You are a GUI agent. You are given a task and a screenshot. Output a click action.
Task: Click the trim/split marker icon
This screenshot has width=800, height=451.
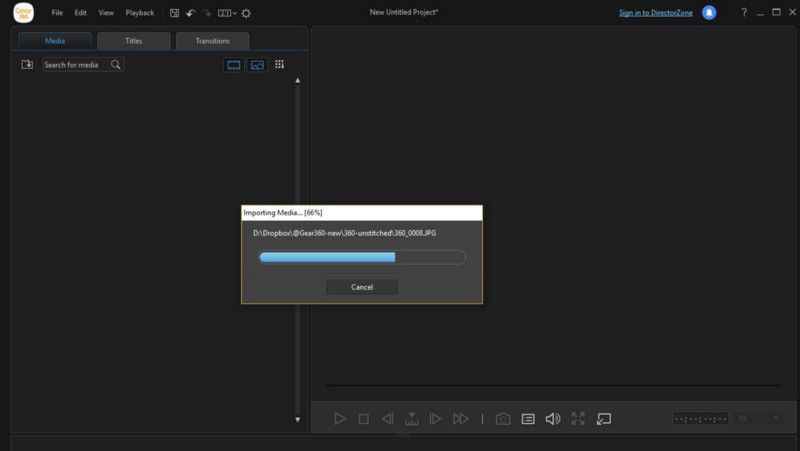click(412, 419)
